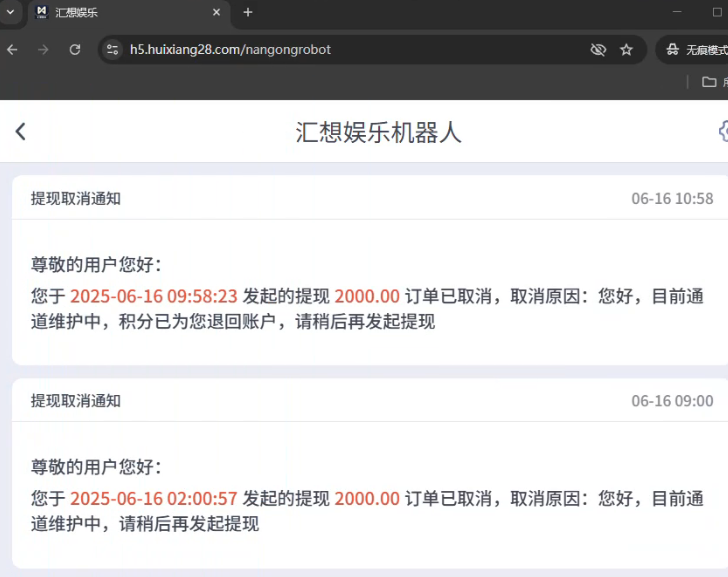Open the bookmarks folder icon
The width and height of the screenshot is (728, 577).
(709, 82)
